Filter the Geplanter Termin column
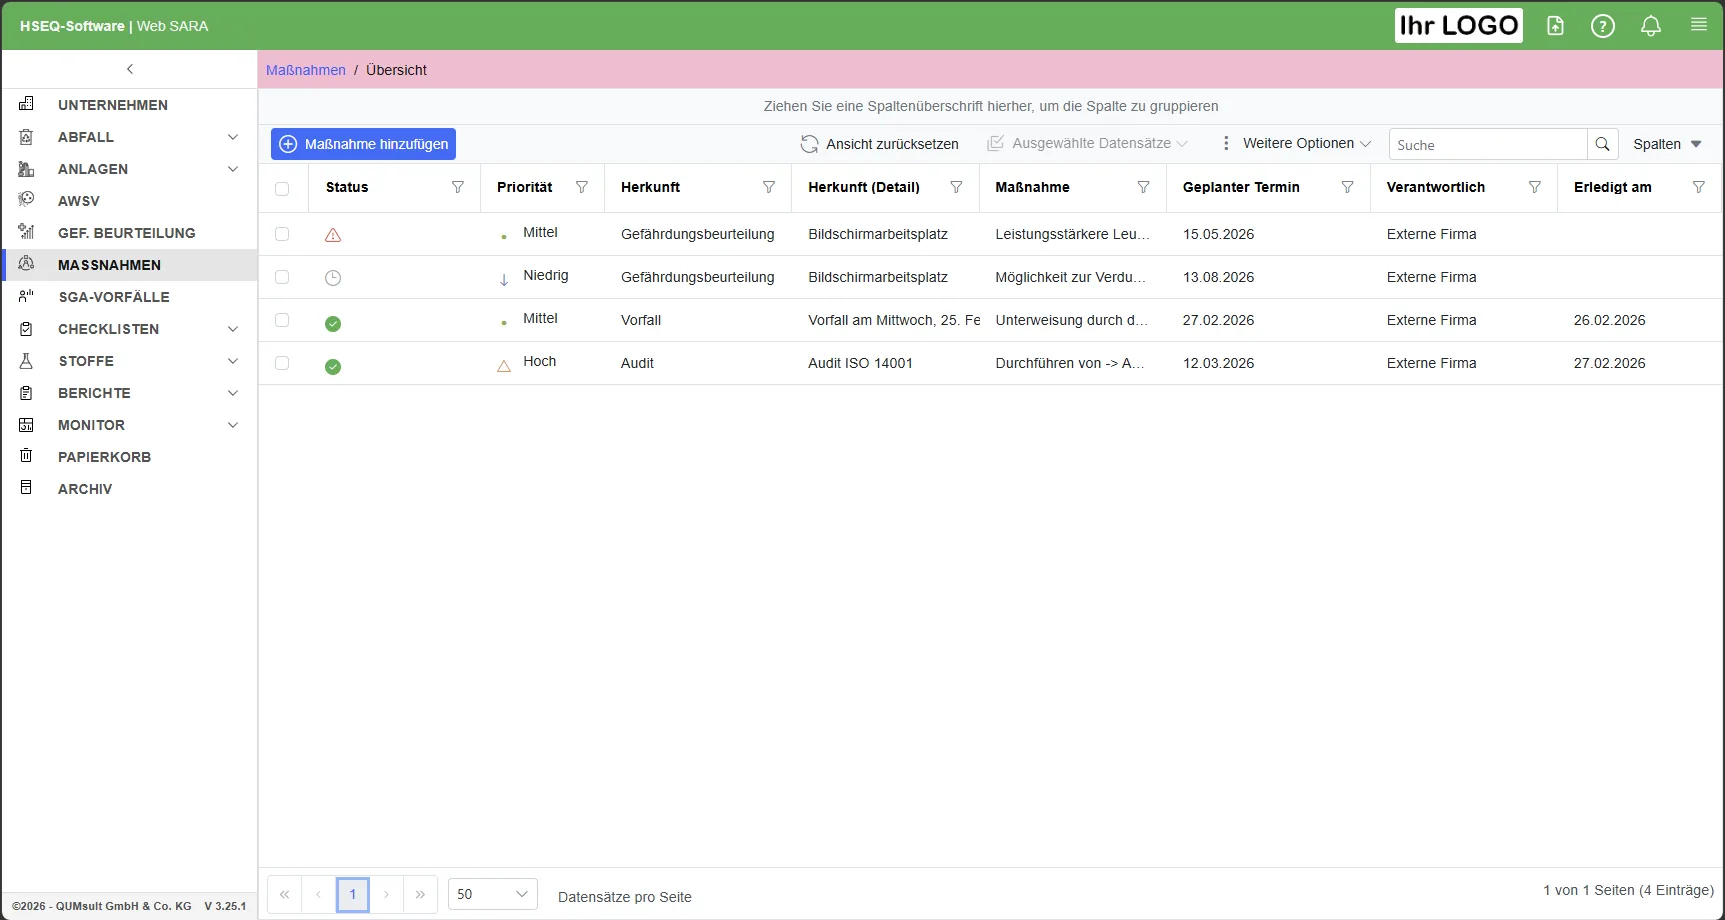Viewport: 1725px width, 920px height. coord(1347,187)
